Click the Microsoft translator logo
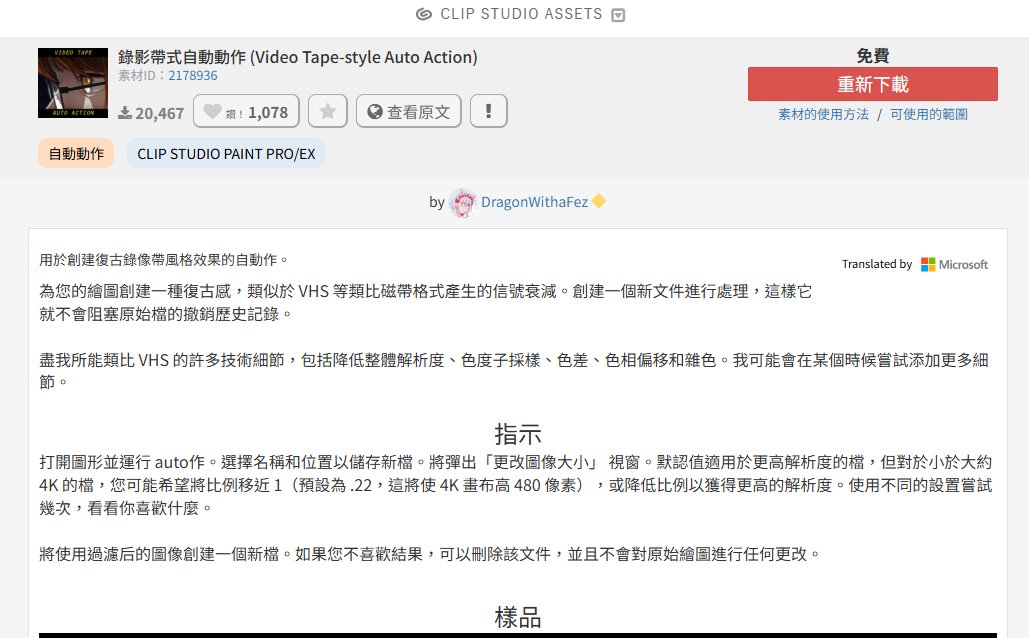The width and height of the screenshot is (1029, 638). [x=954, y=264]
